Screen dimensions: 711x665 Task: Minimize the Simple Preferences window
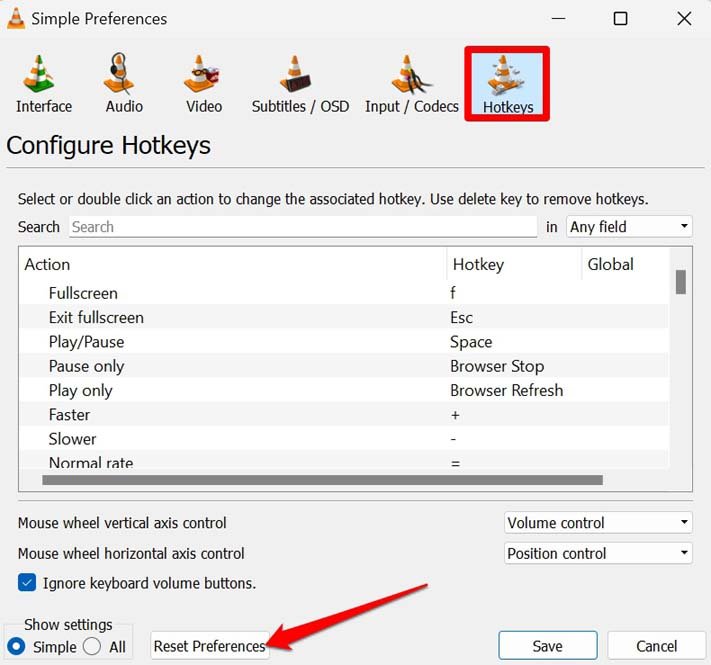click(559, 19)
